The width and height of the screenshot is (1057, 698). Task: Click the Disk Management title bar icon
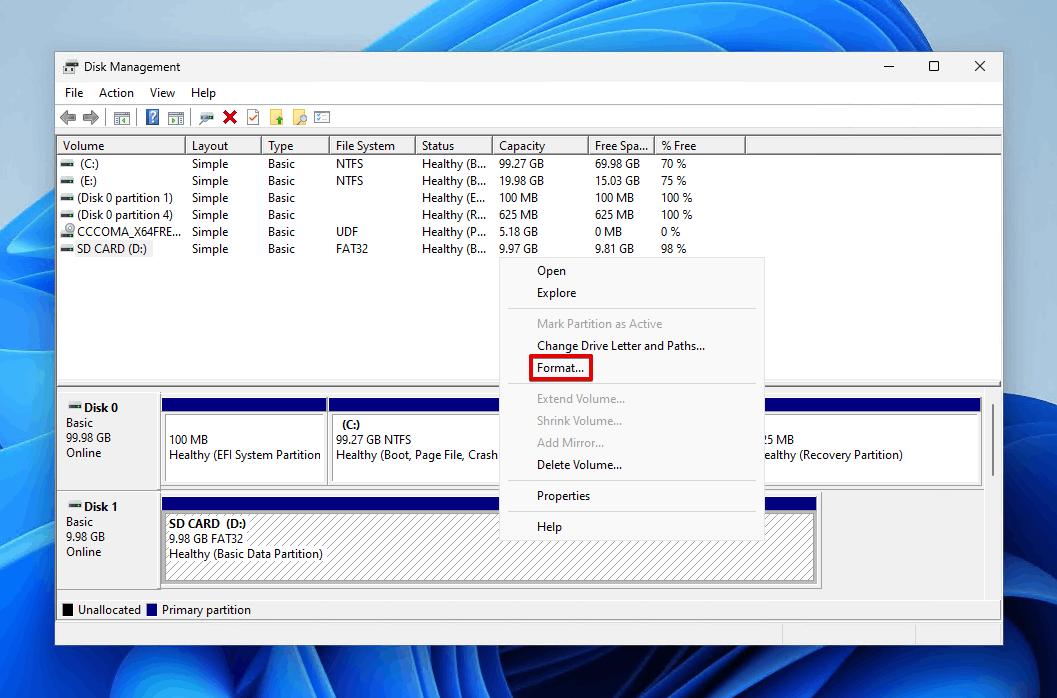pyautogui.click(x=70, y=67)
